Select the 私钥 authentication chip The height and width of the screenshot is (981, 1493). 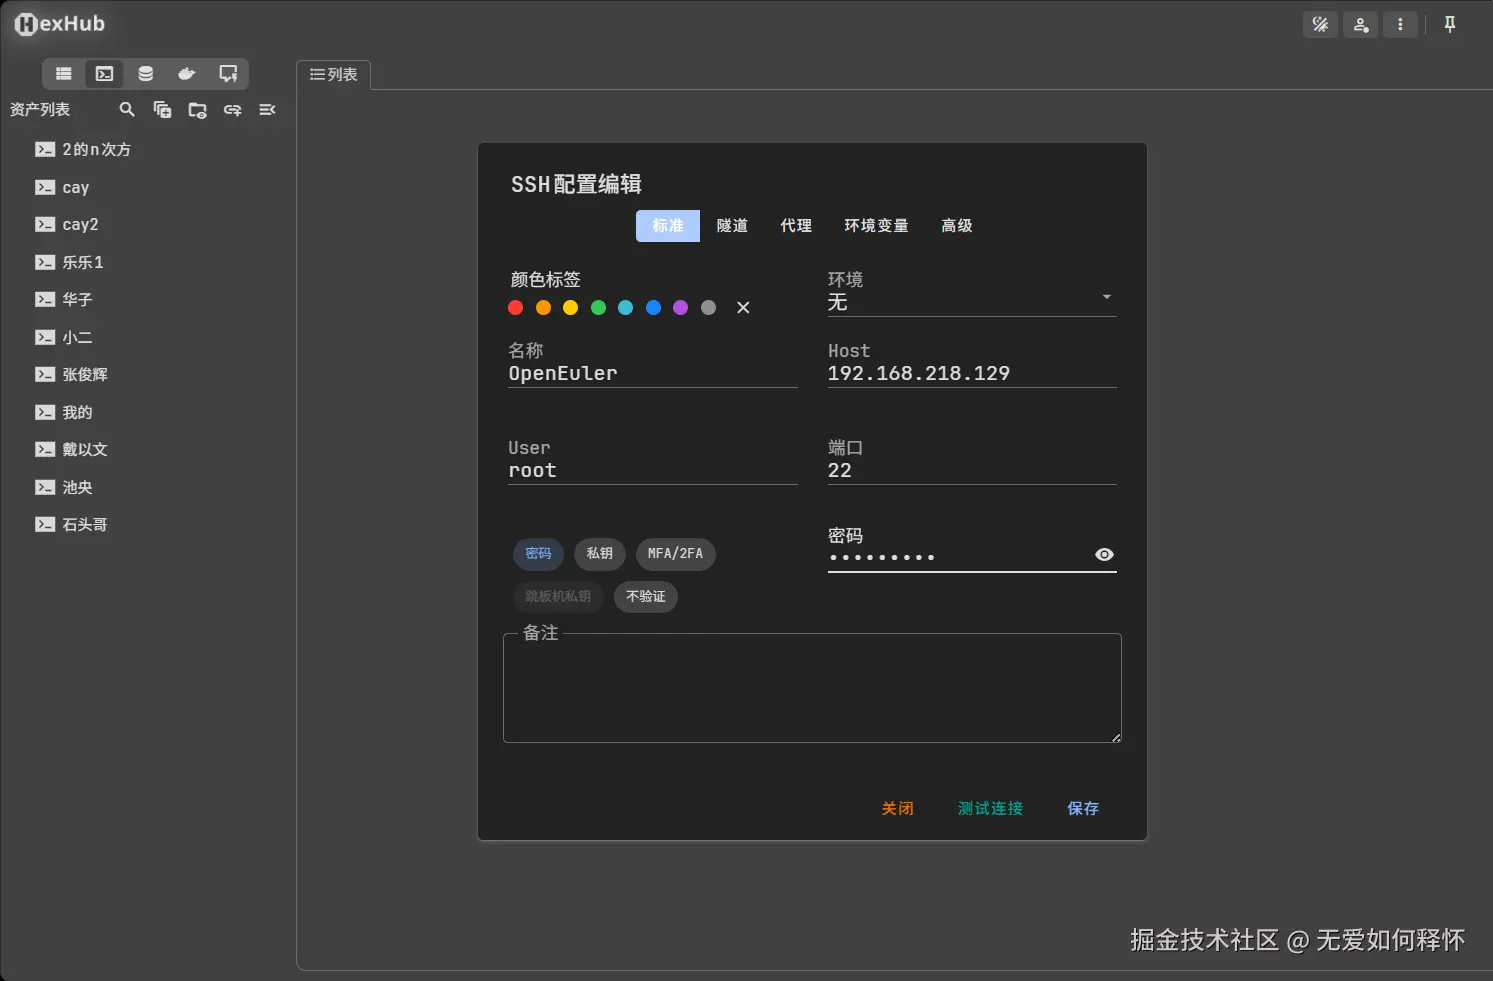tap(599, 554)
